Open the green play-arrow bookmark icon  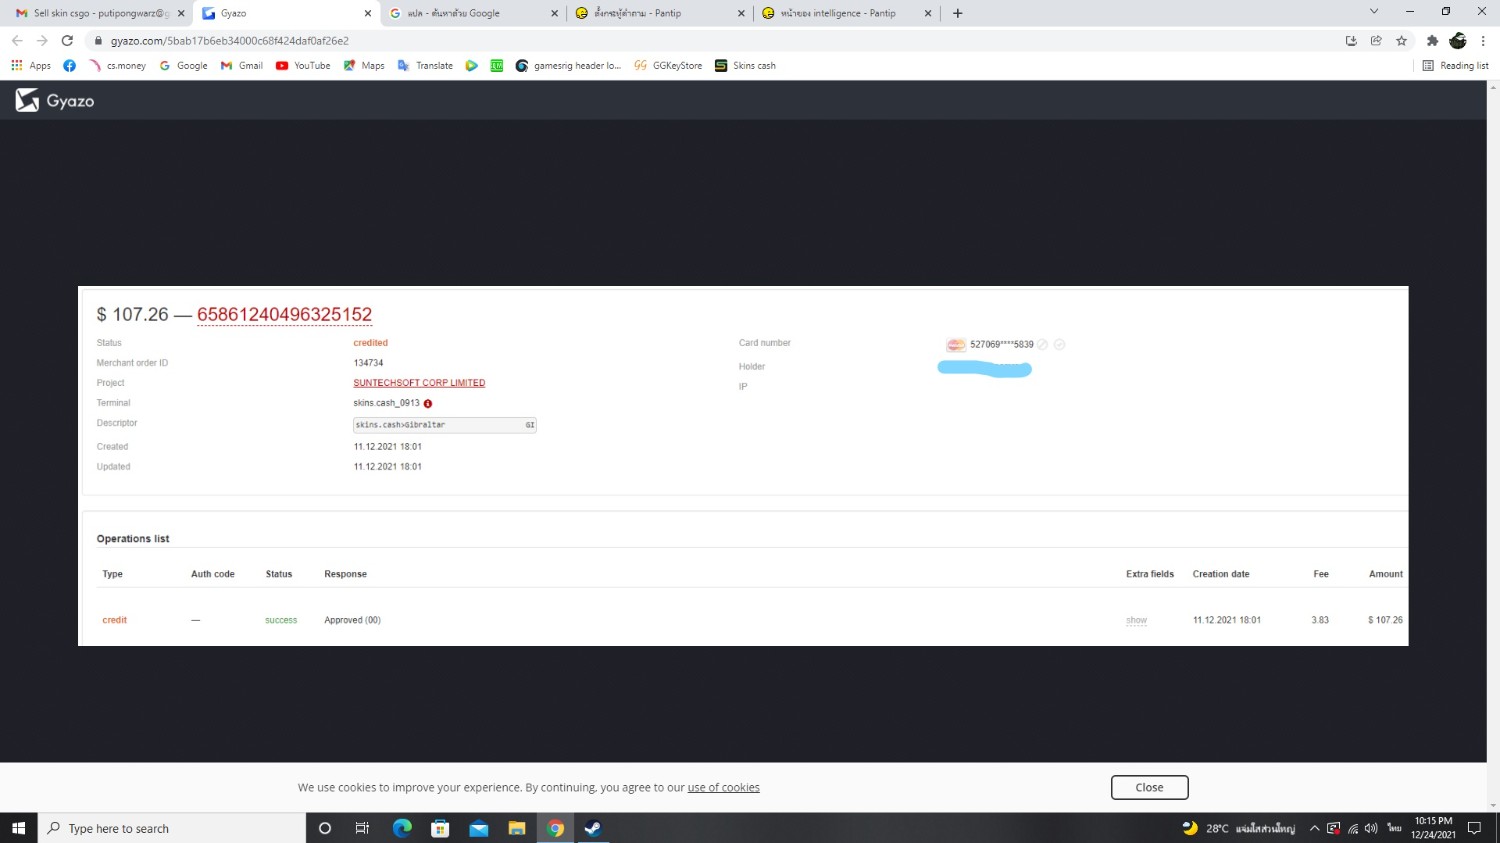pos(471,66)
